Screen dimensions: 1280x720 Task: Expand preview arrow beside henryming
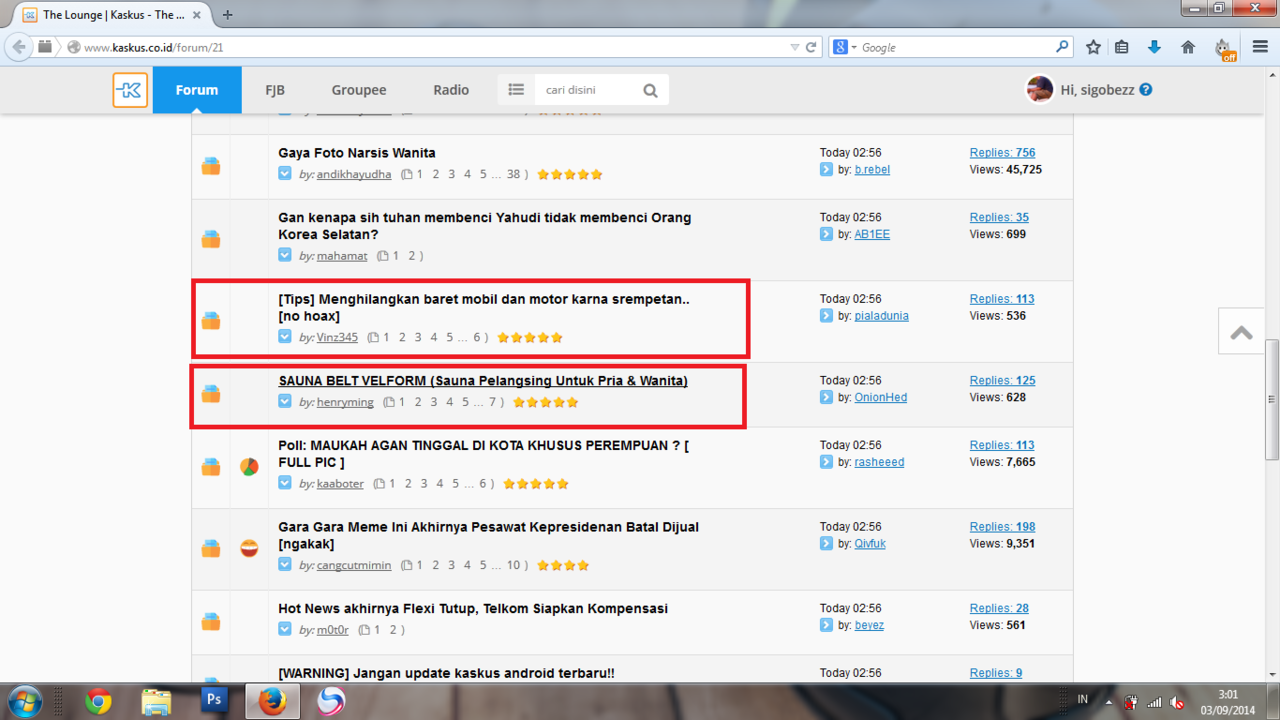(x=285, y=402)
